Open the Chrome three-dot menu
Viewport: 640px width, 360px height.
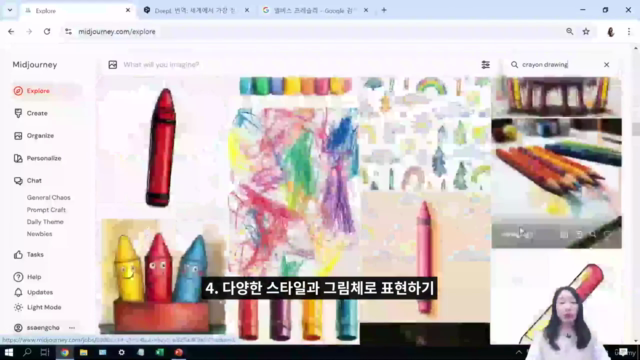coord(629,31)
